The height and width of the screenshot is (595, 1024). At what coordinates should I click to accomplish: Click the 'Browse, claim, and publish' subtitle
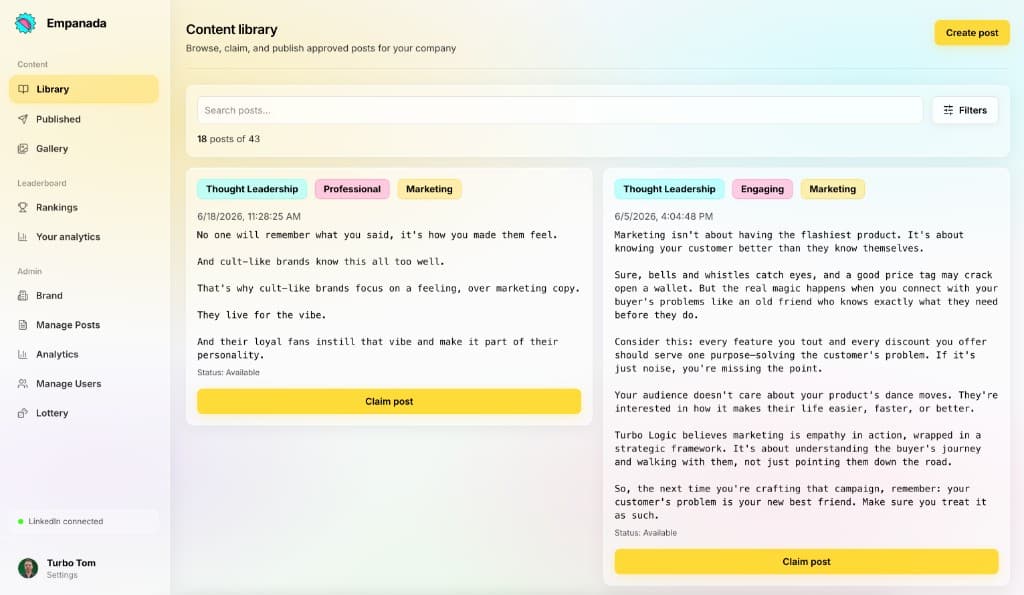pyautogui.click(x=321, y=48)
